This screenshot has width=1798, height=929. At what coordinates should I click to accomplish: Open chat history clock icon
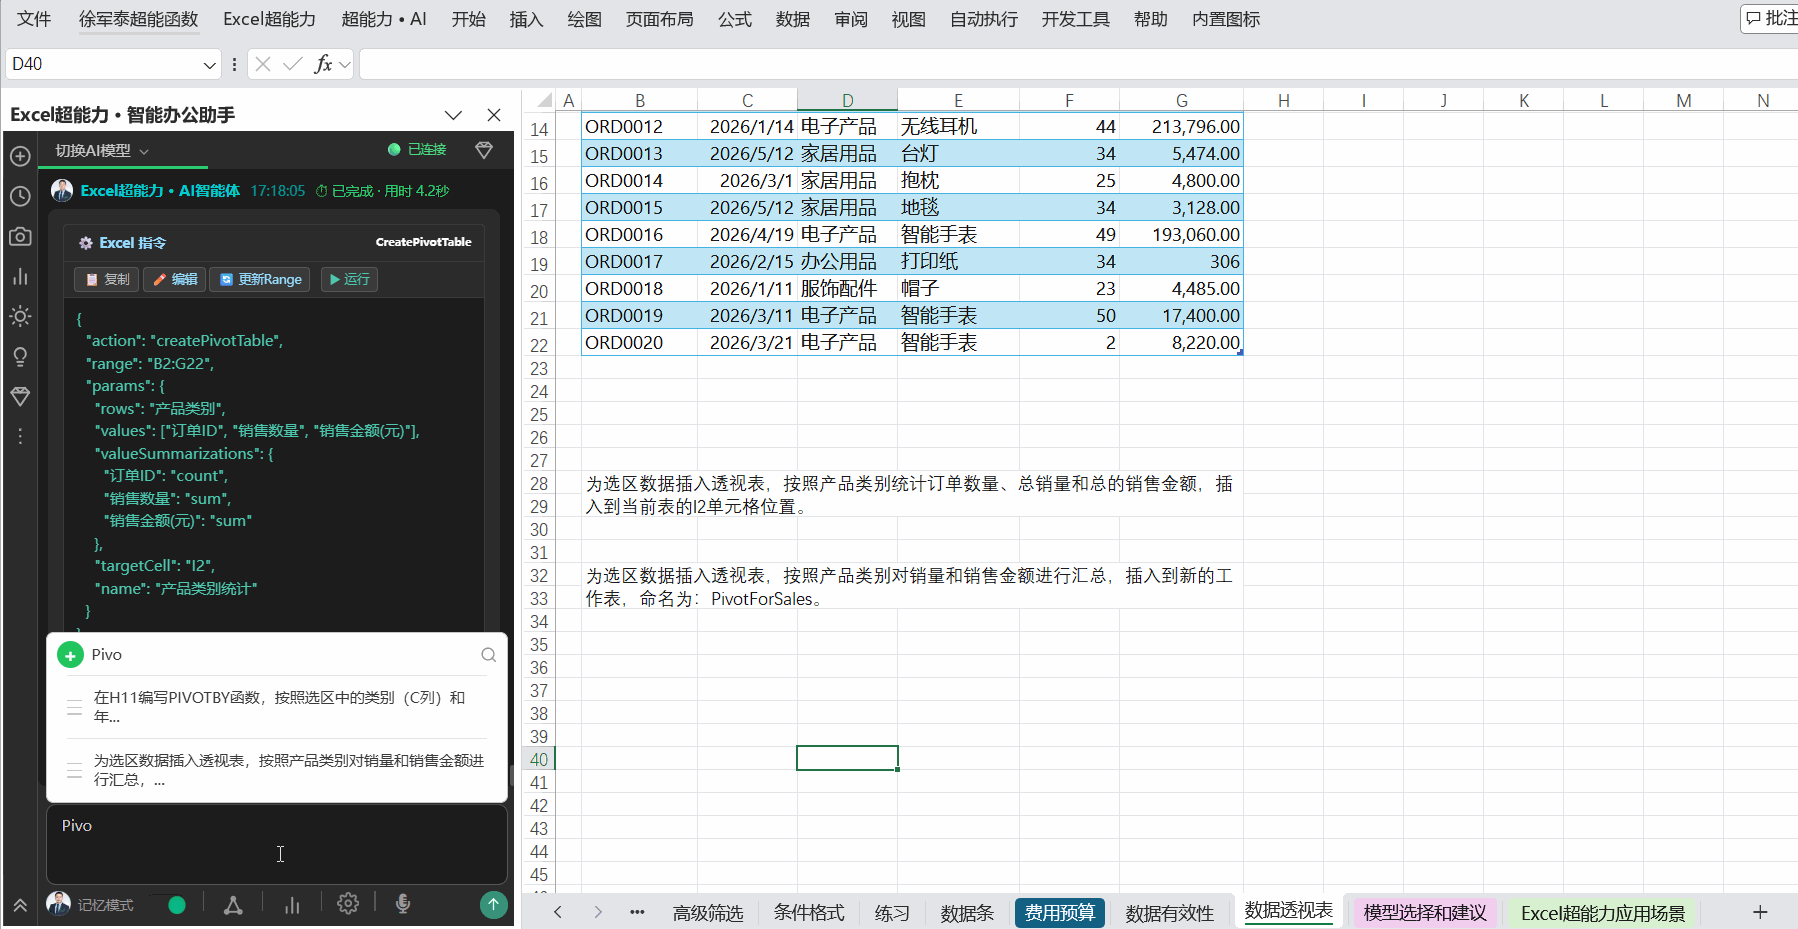click(20, 196)
